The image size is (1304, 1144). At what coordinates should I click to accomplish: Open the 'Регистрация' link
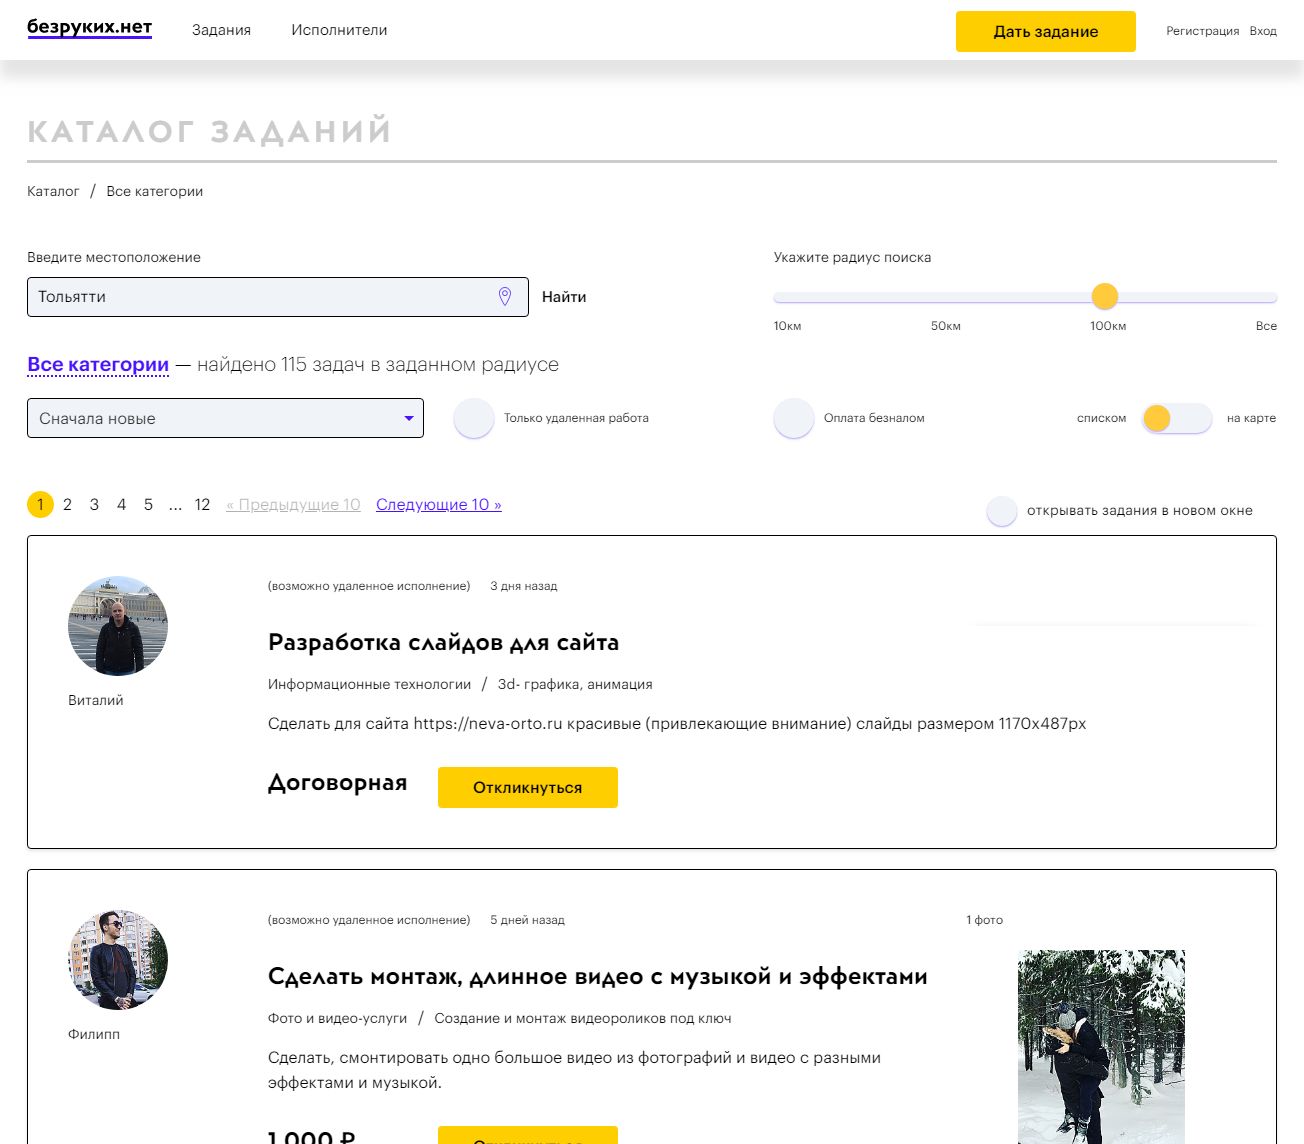click(x=1202, y=31)
